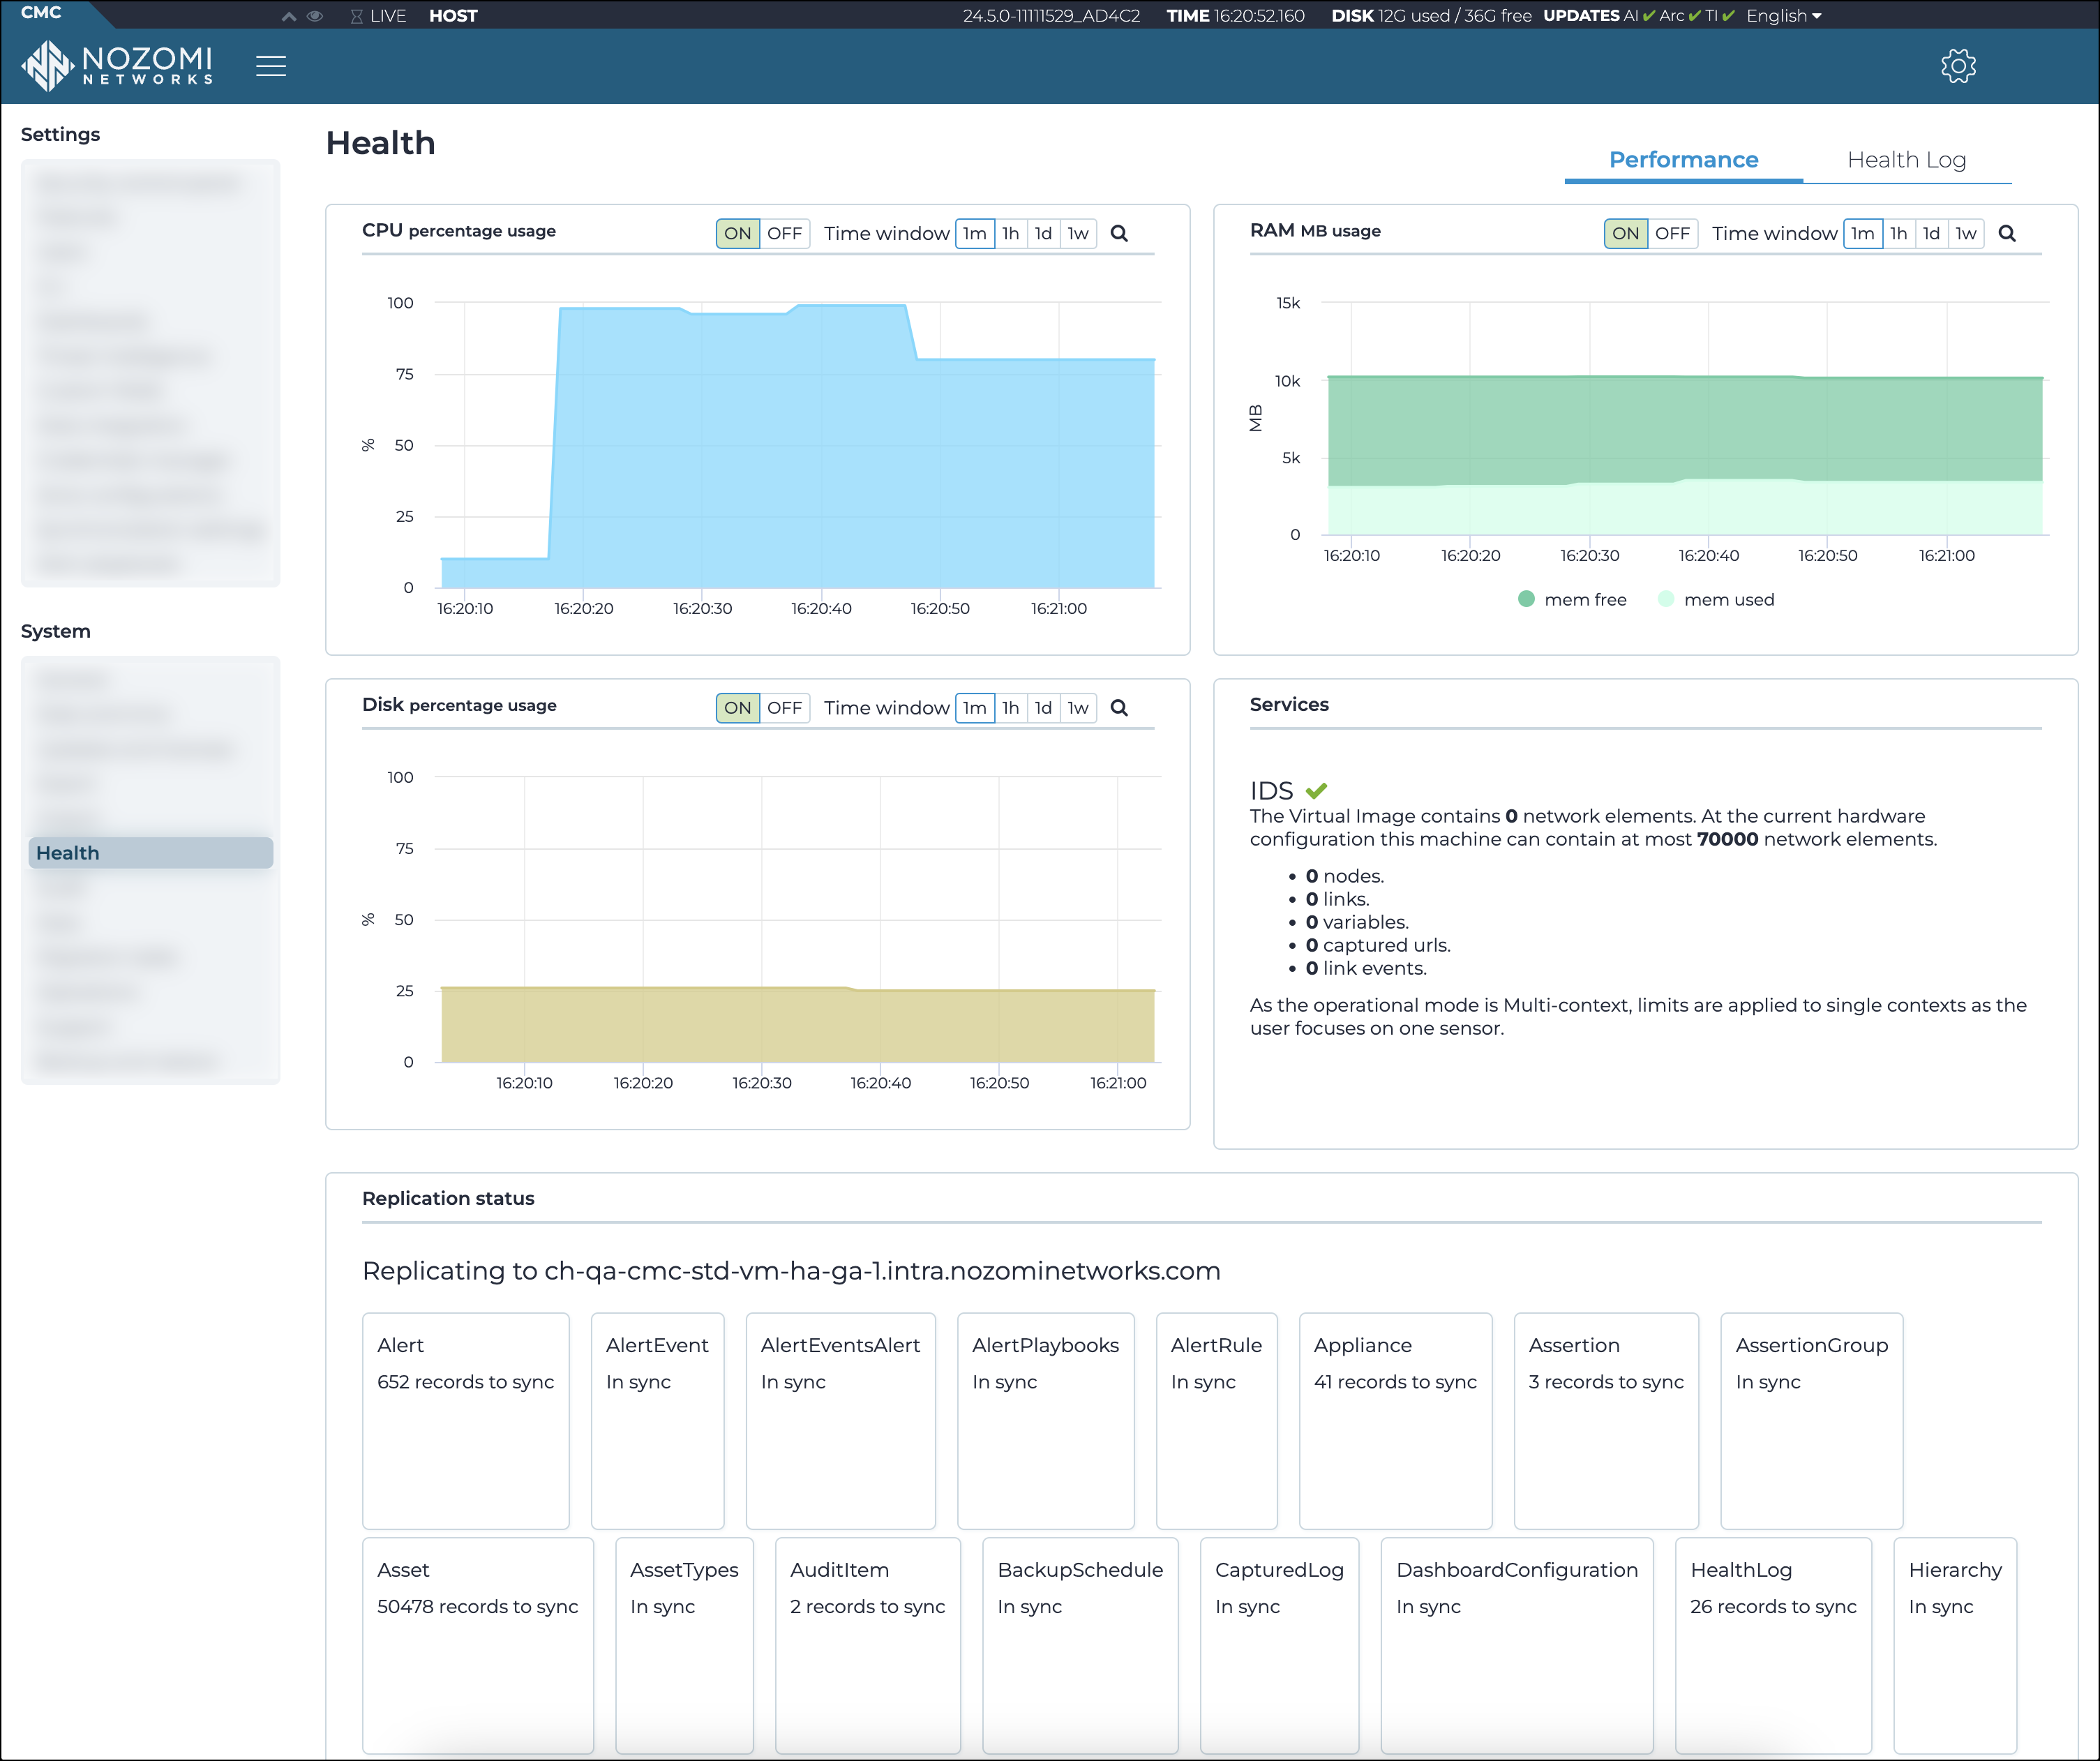Set Disk time window to 1h
This screenshot has height=1761, width=2100.
1011,708
